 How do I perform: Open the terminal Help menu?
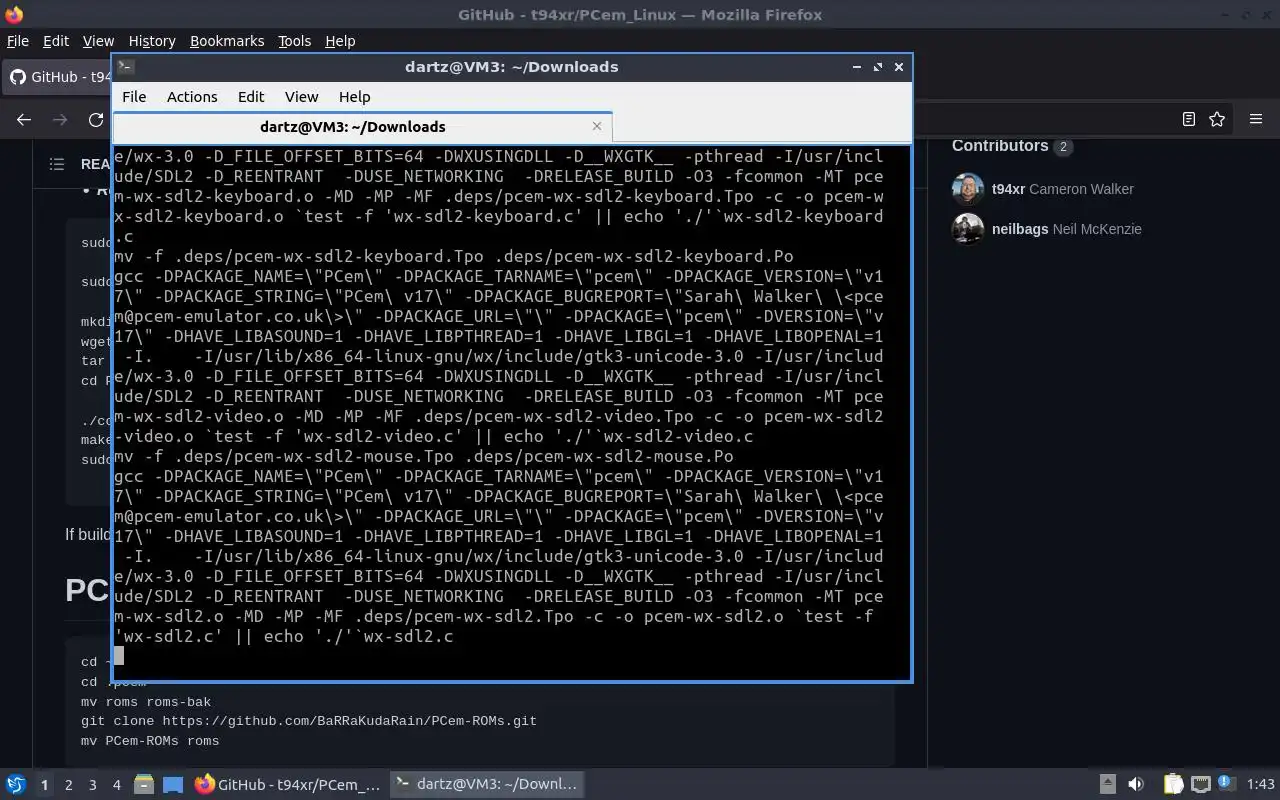(355, 97)
